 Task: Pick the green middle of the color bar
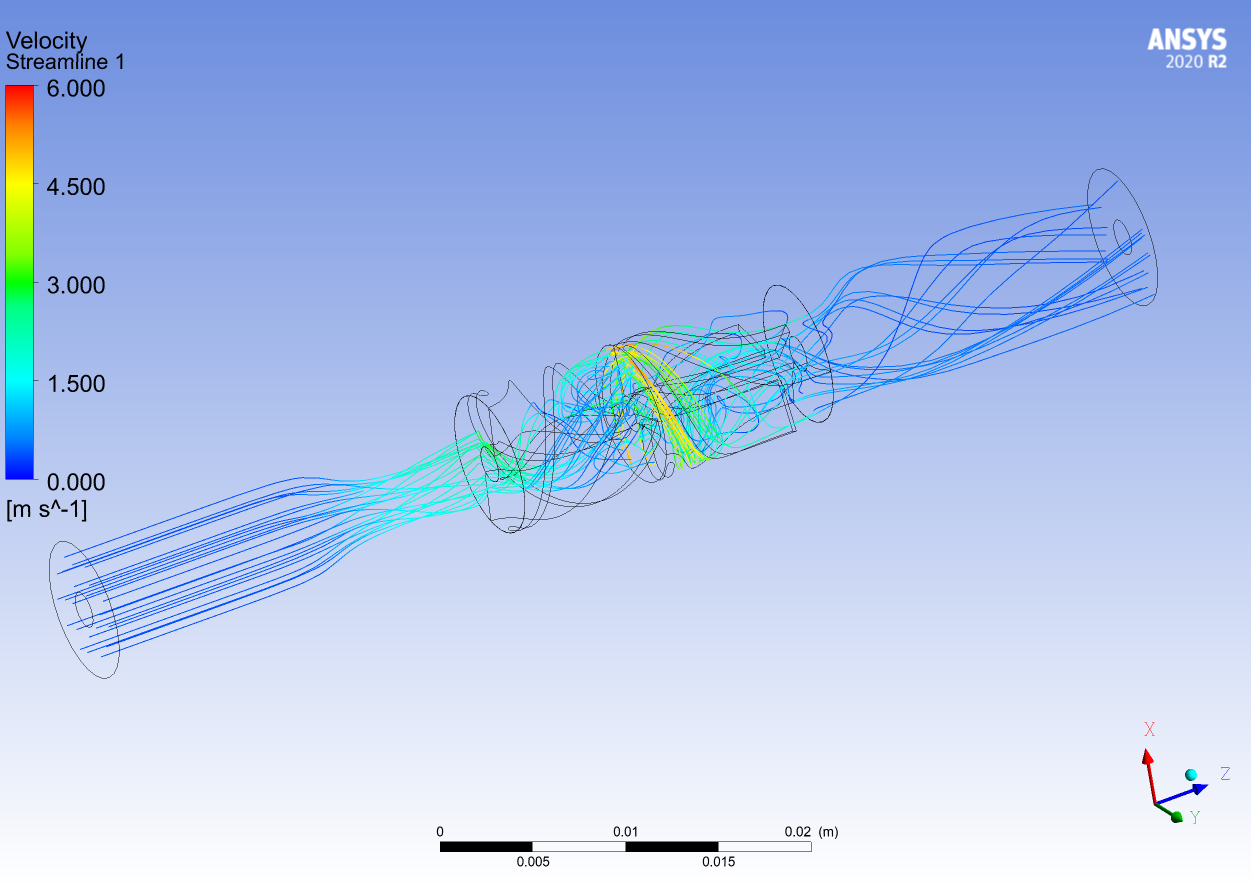20,285
